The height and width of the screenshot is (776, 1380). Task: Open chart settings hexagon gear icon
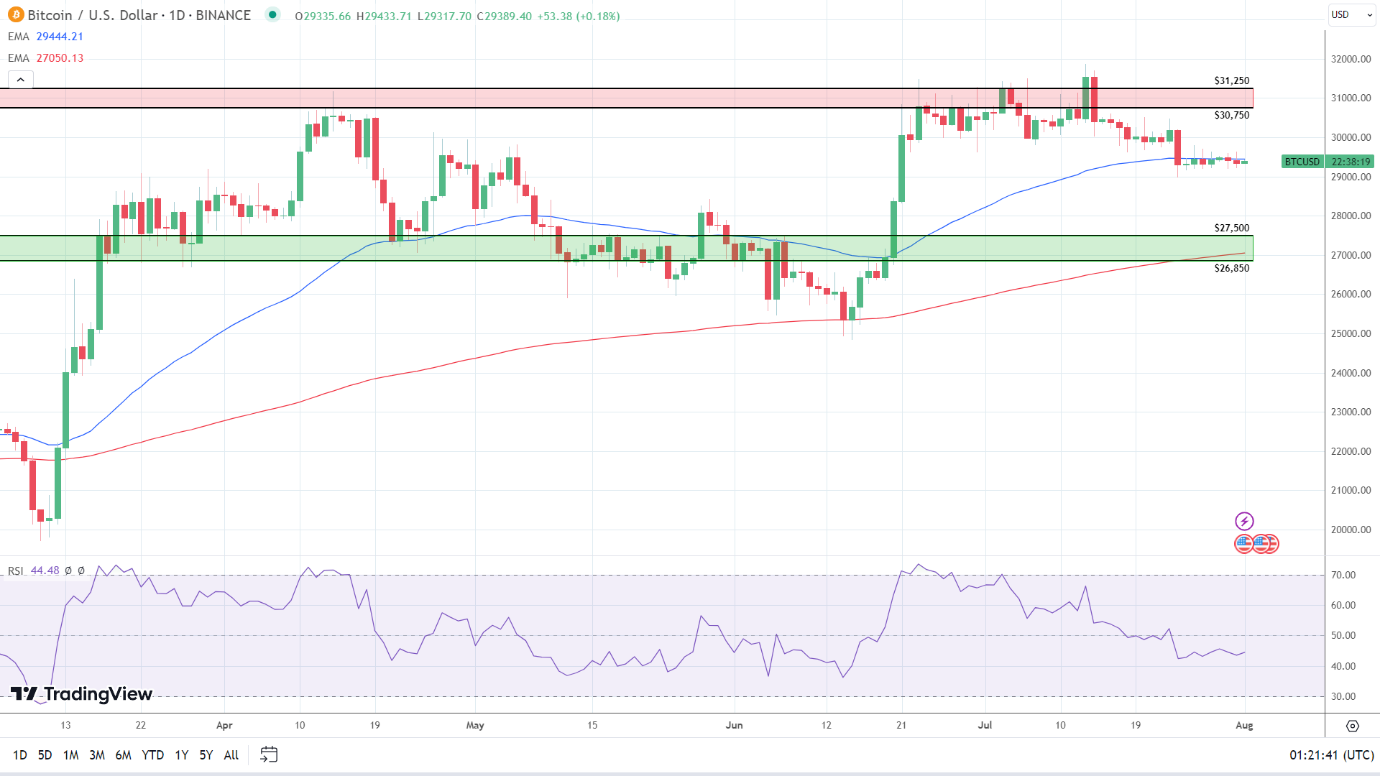coord(1352,726)
